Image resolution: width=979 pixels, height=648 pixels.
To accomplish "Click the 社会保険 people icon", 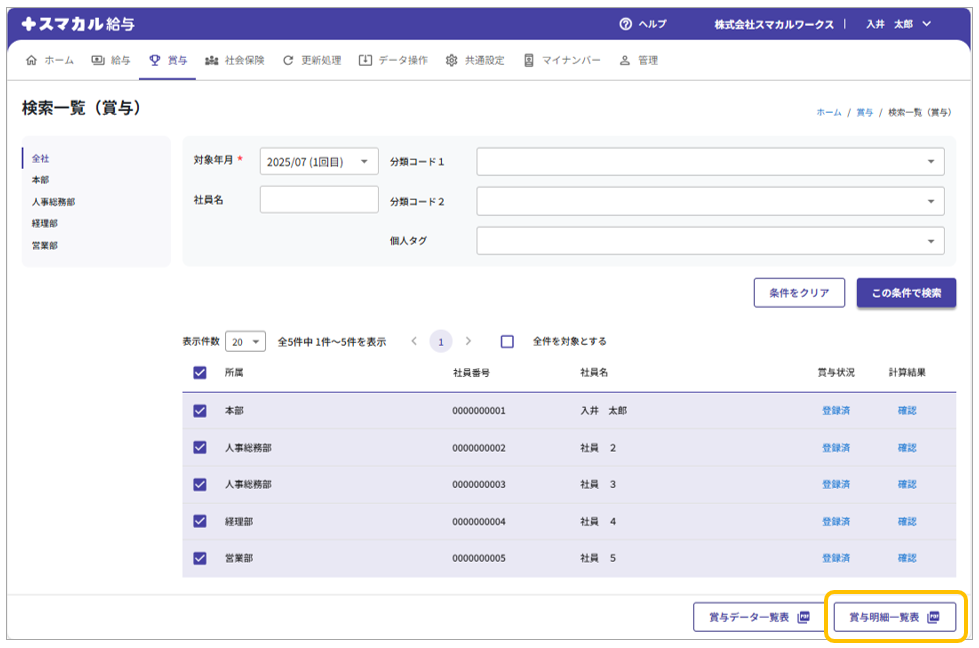I will coord(212,60).
